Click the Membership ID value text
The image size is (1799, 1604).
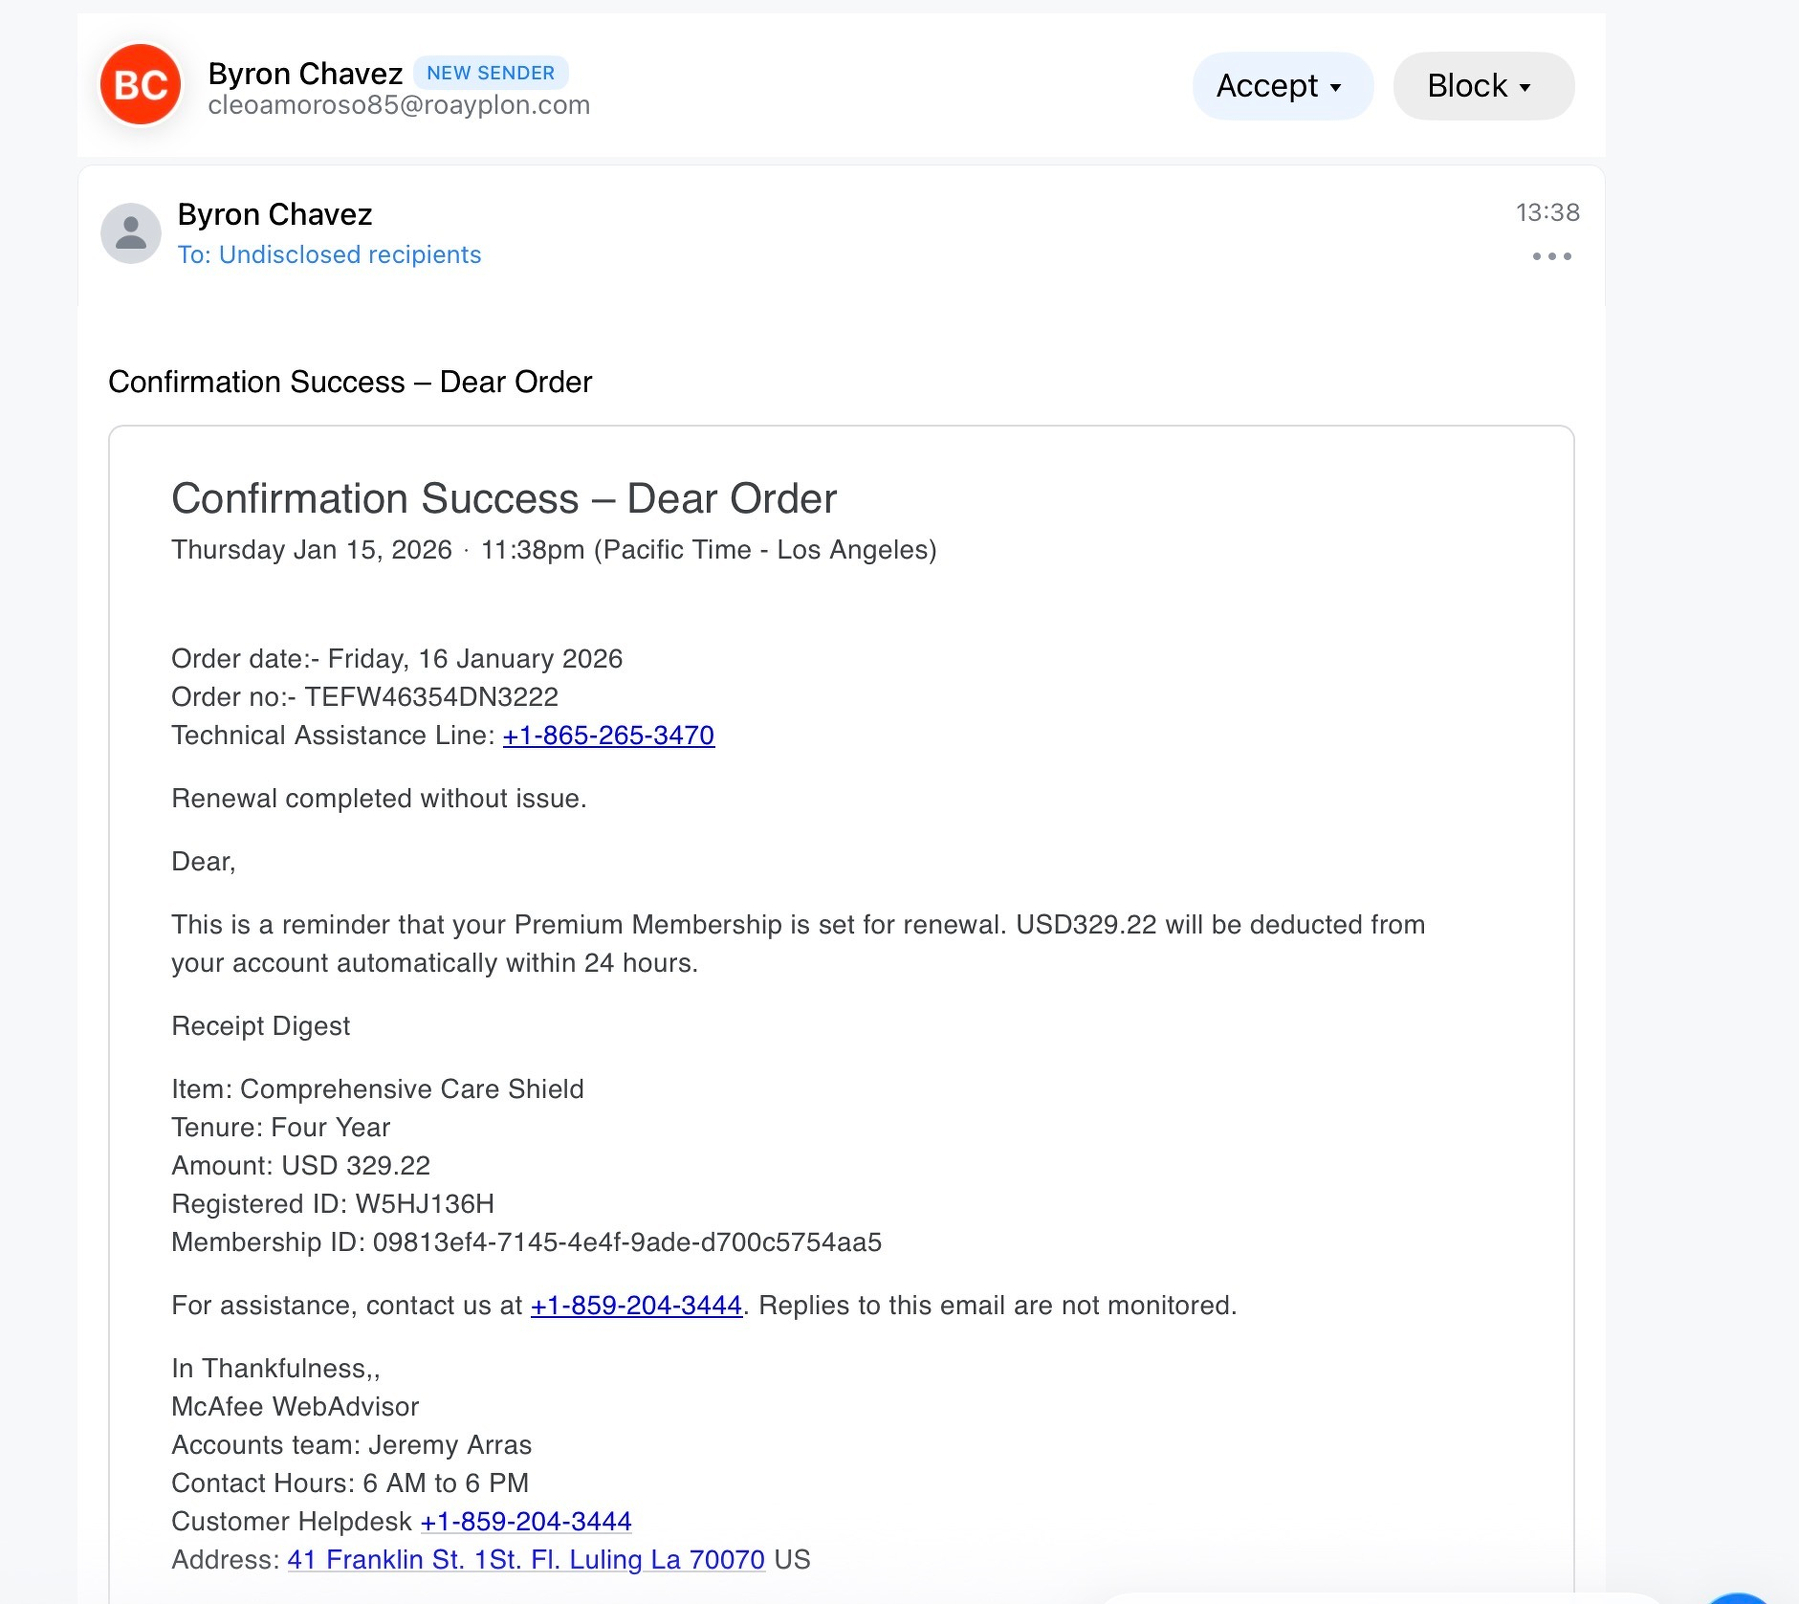click(627, 1243)
